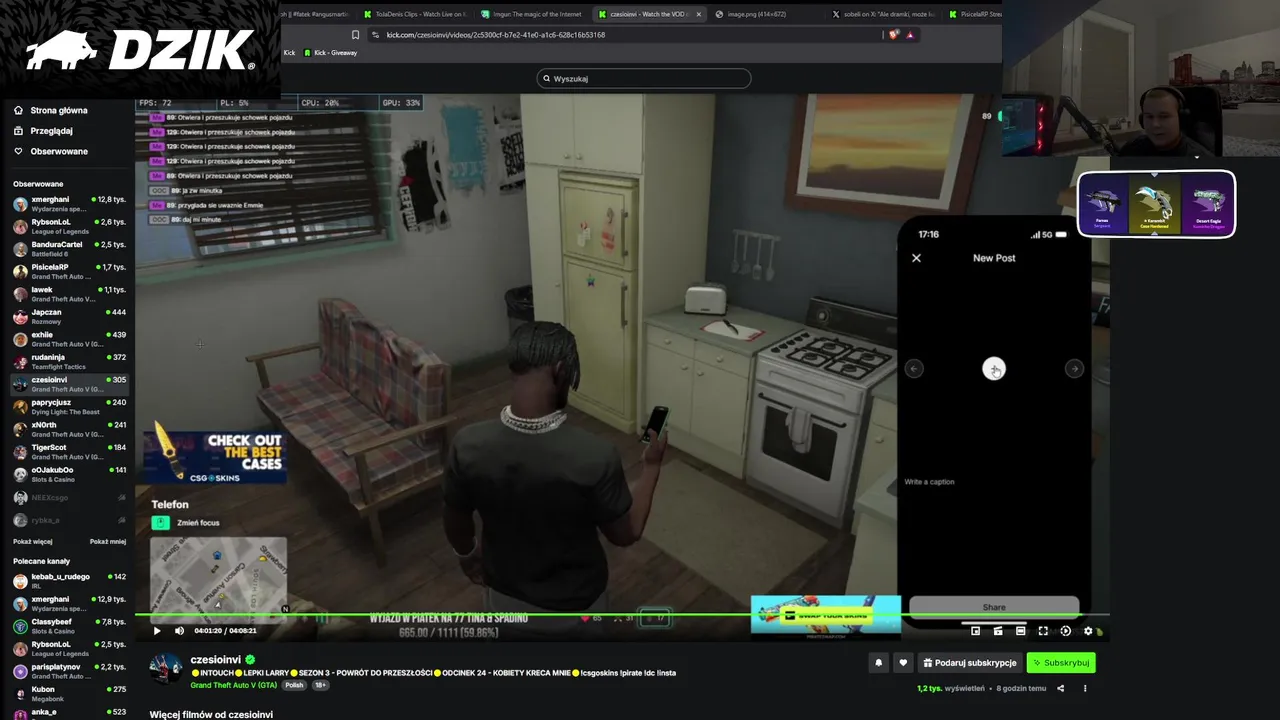This screenshot has width=1280, height=720.
Task: Open xmerghani channel in Obserwowane list
Action: click(70, 203)
